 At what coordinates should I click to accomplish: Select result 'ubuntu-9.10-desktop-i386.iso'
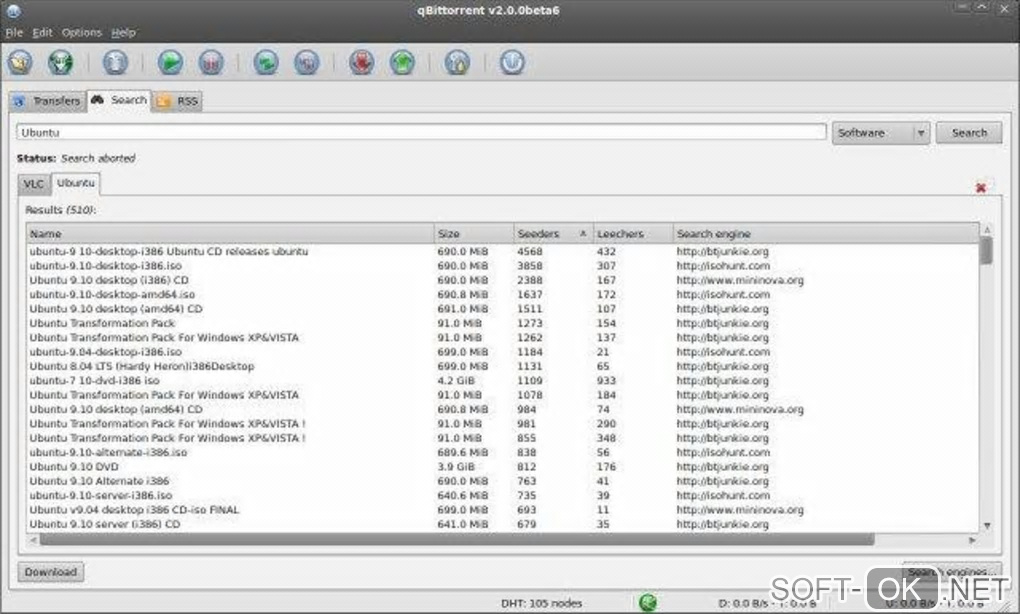(x=502, y=265)
